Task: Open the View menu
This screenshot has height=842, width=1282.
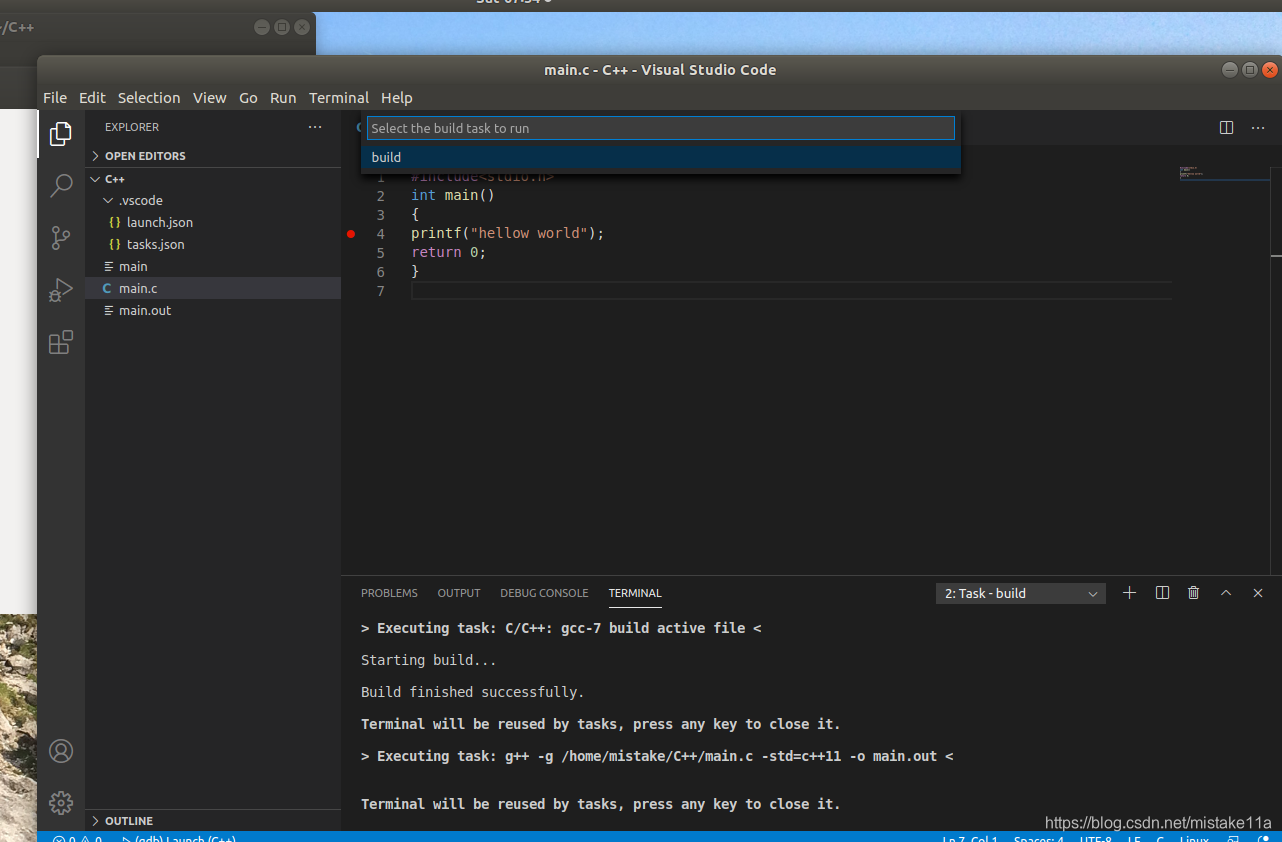Action: [x=210, y=98]
